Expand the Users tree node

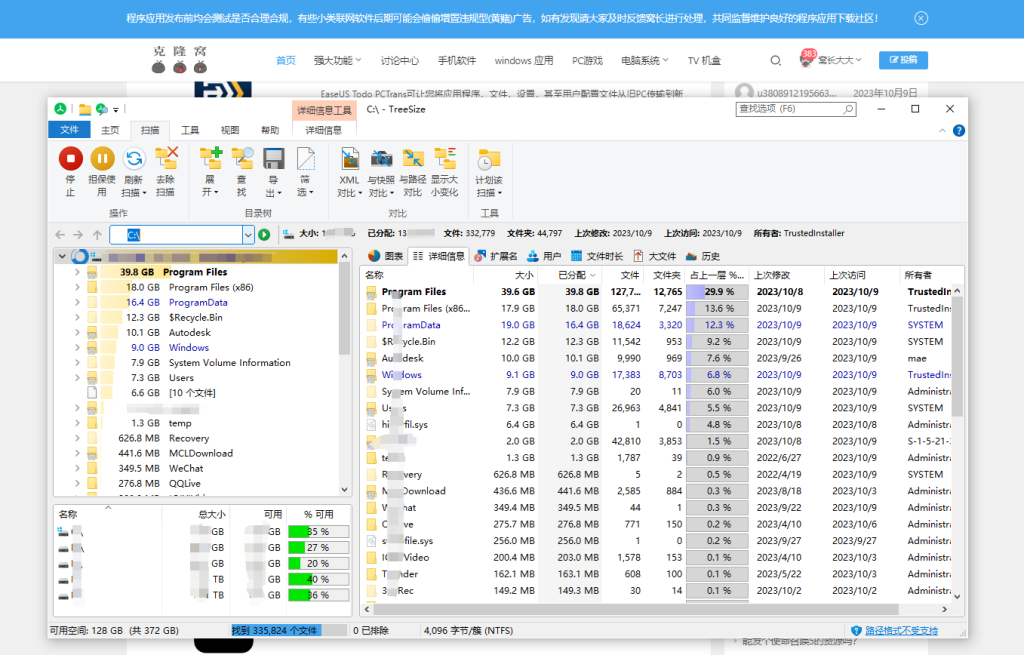pyautogui.click(x=77, y=377)
